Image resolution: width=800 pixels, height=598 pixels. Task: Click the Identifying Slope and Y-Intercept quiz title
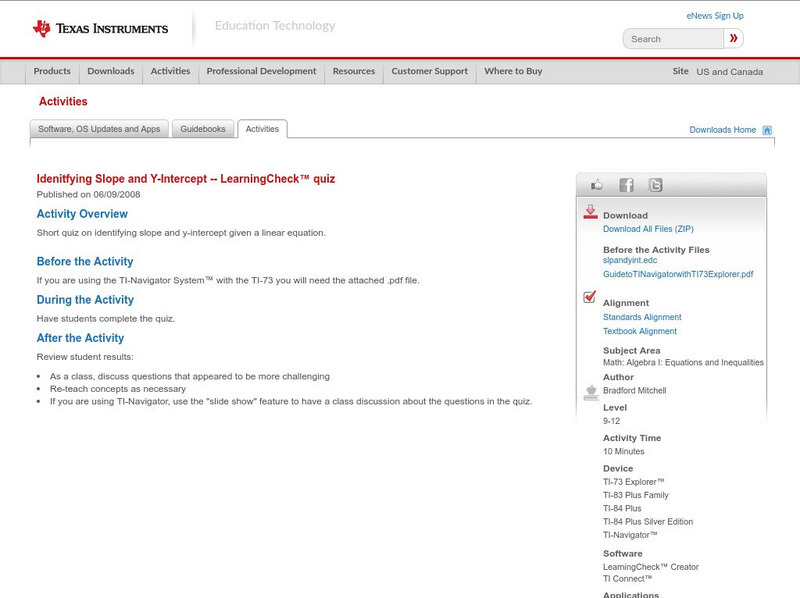(x=186, y=179)
